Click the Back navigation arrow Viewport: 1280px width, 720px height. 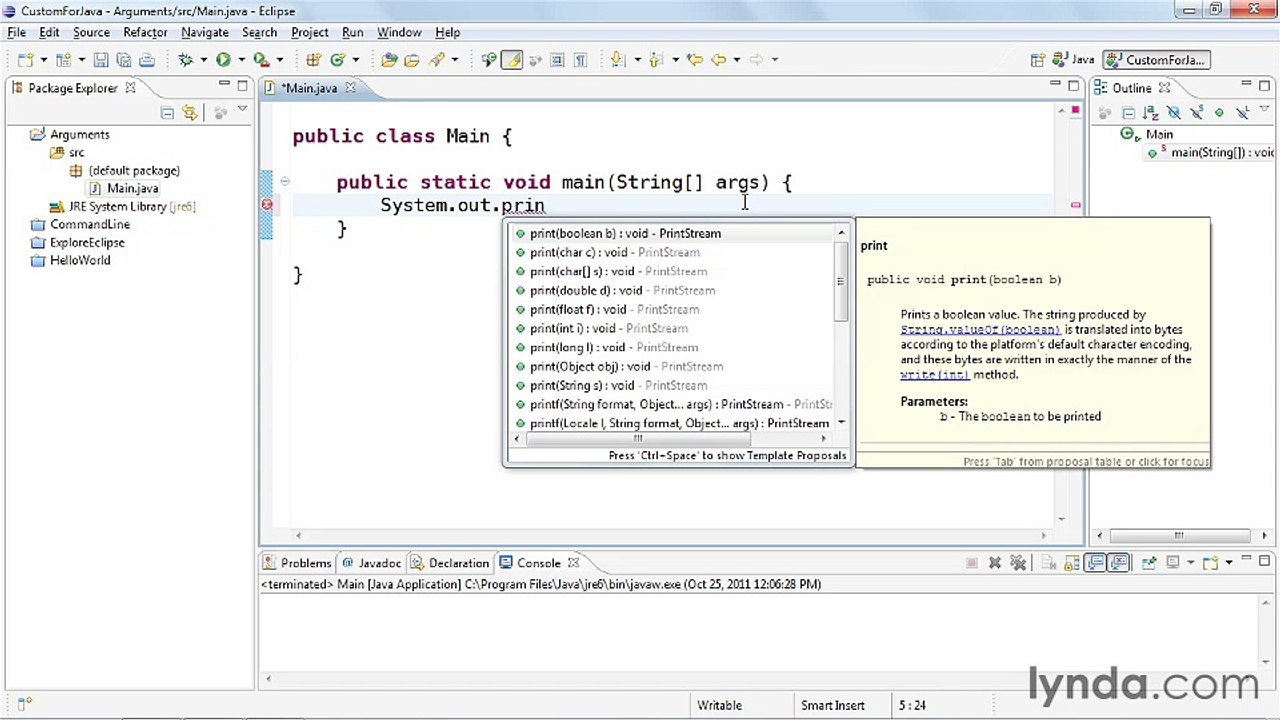pos(718,60)
